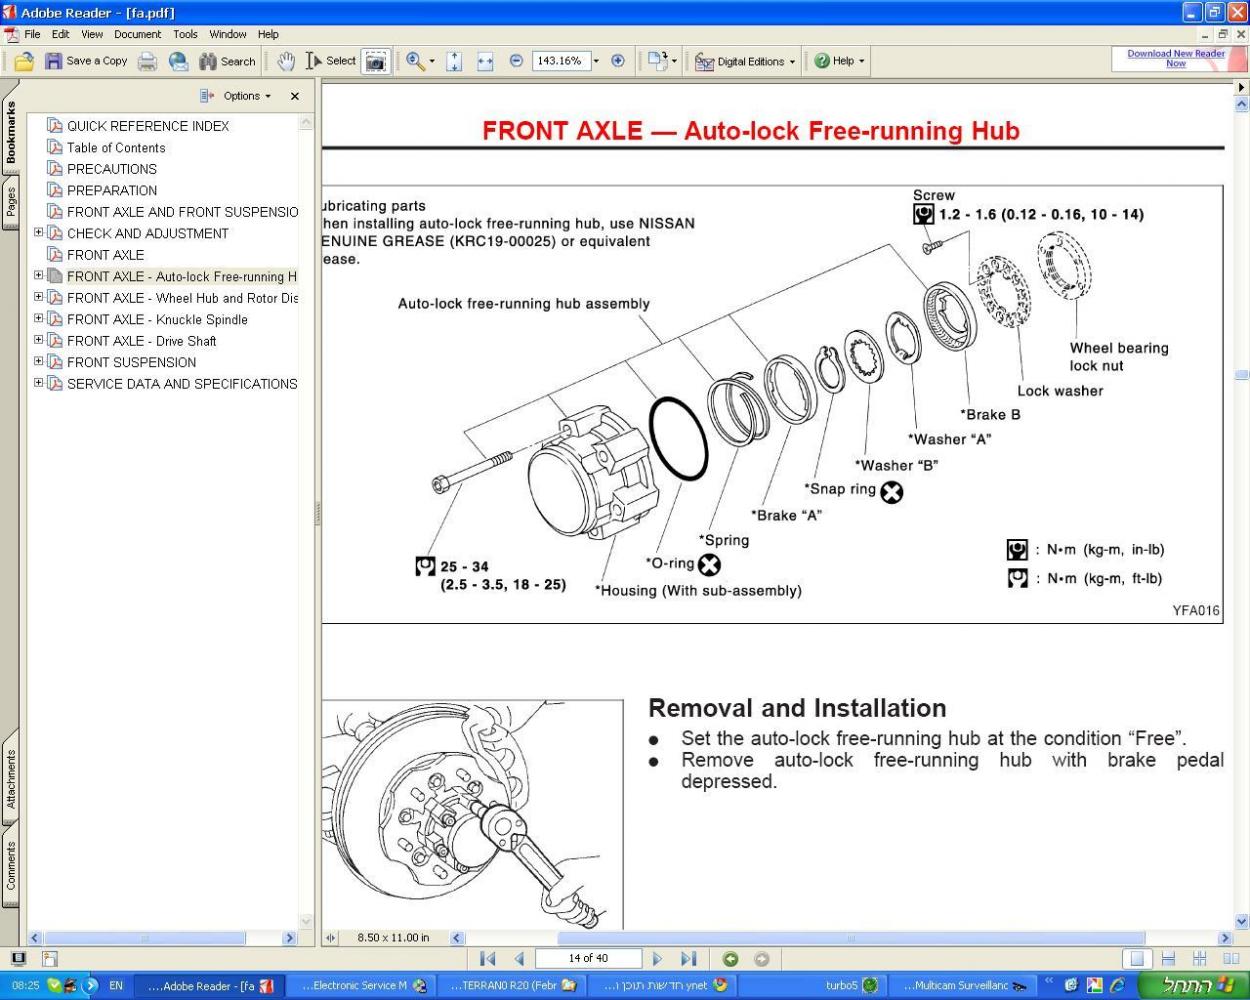Expand the FRONT SUSPENSION bookmark

39,361
